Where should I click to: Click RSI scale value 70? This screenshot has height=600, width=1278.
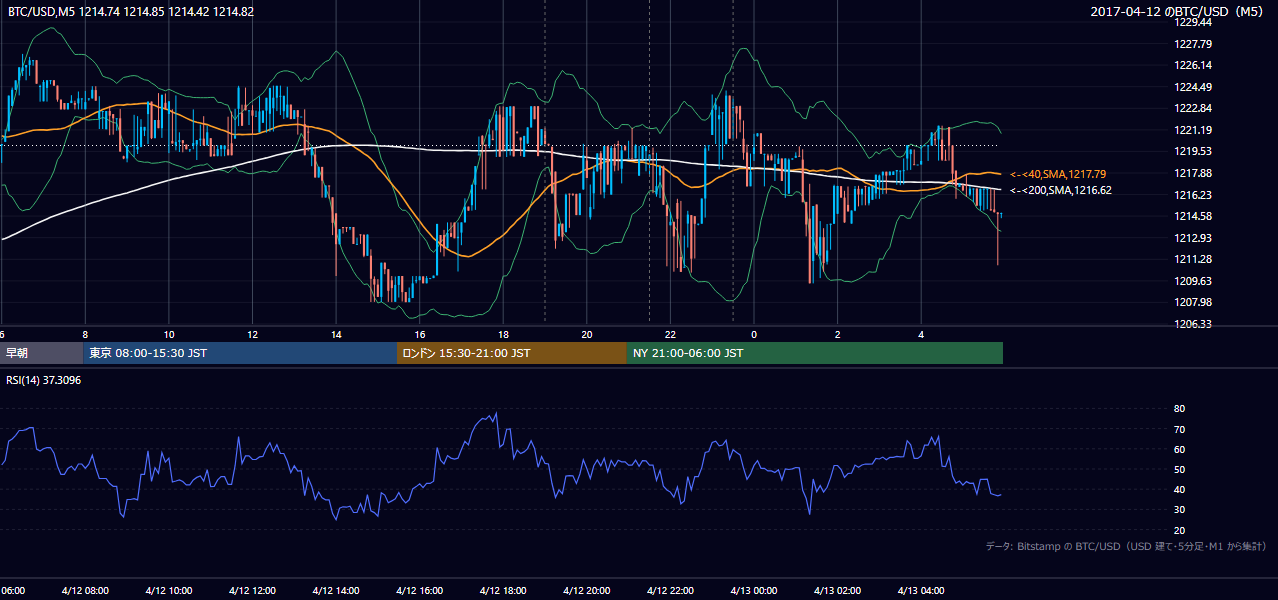1179,429
